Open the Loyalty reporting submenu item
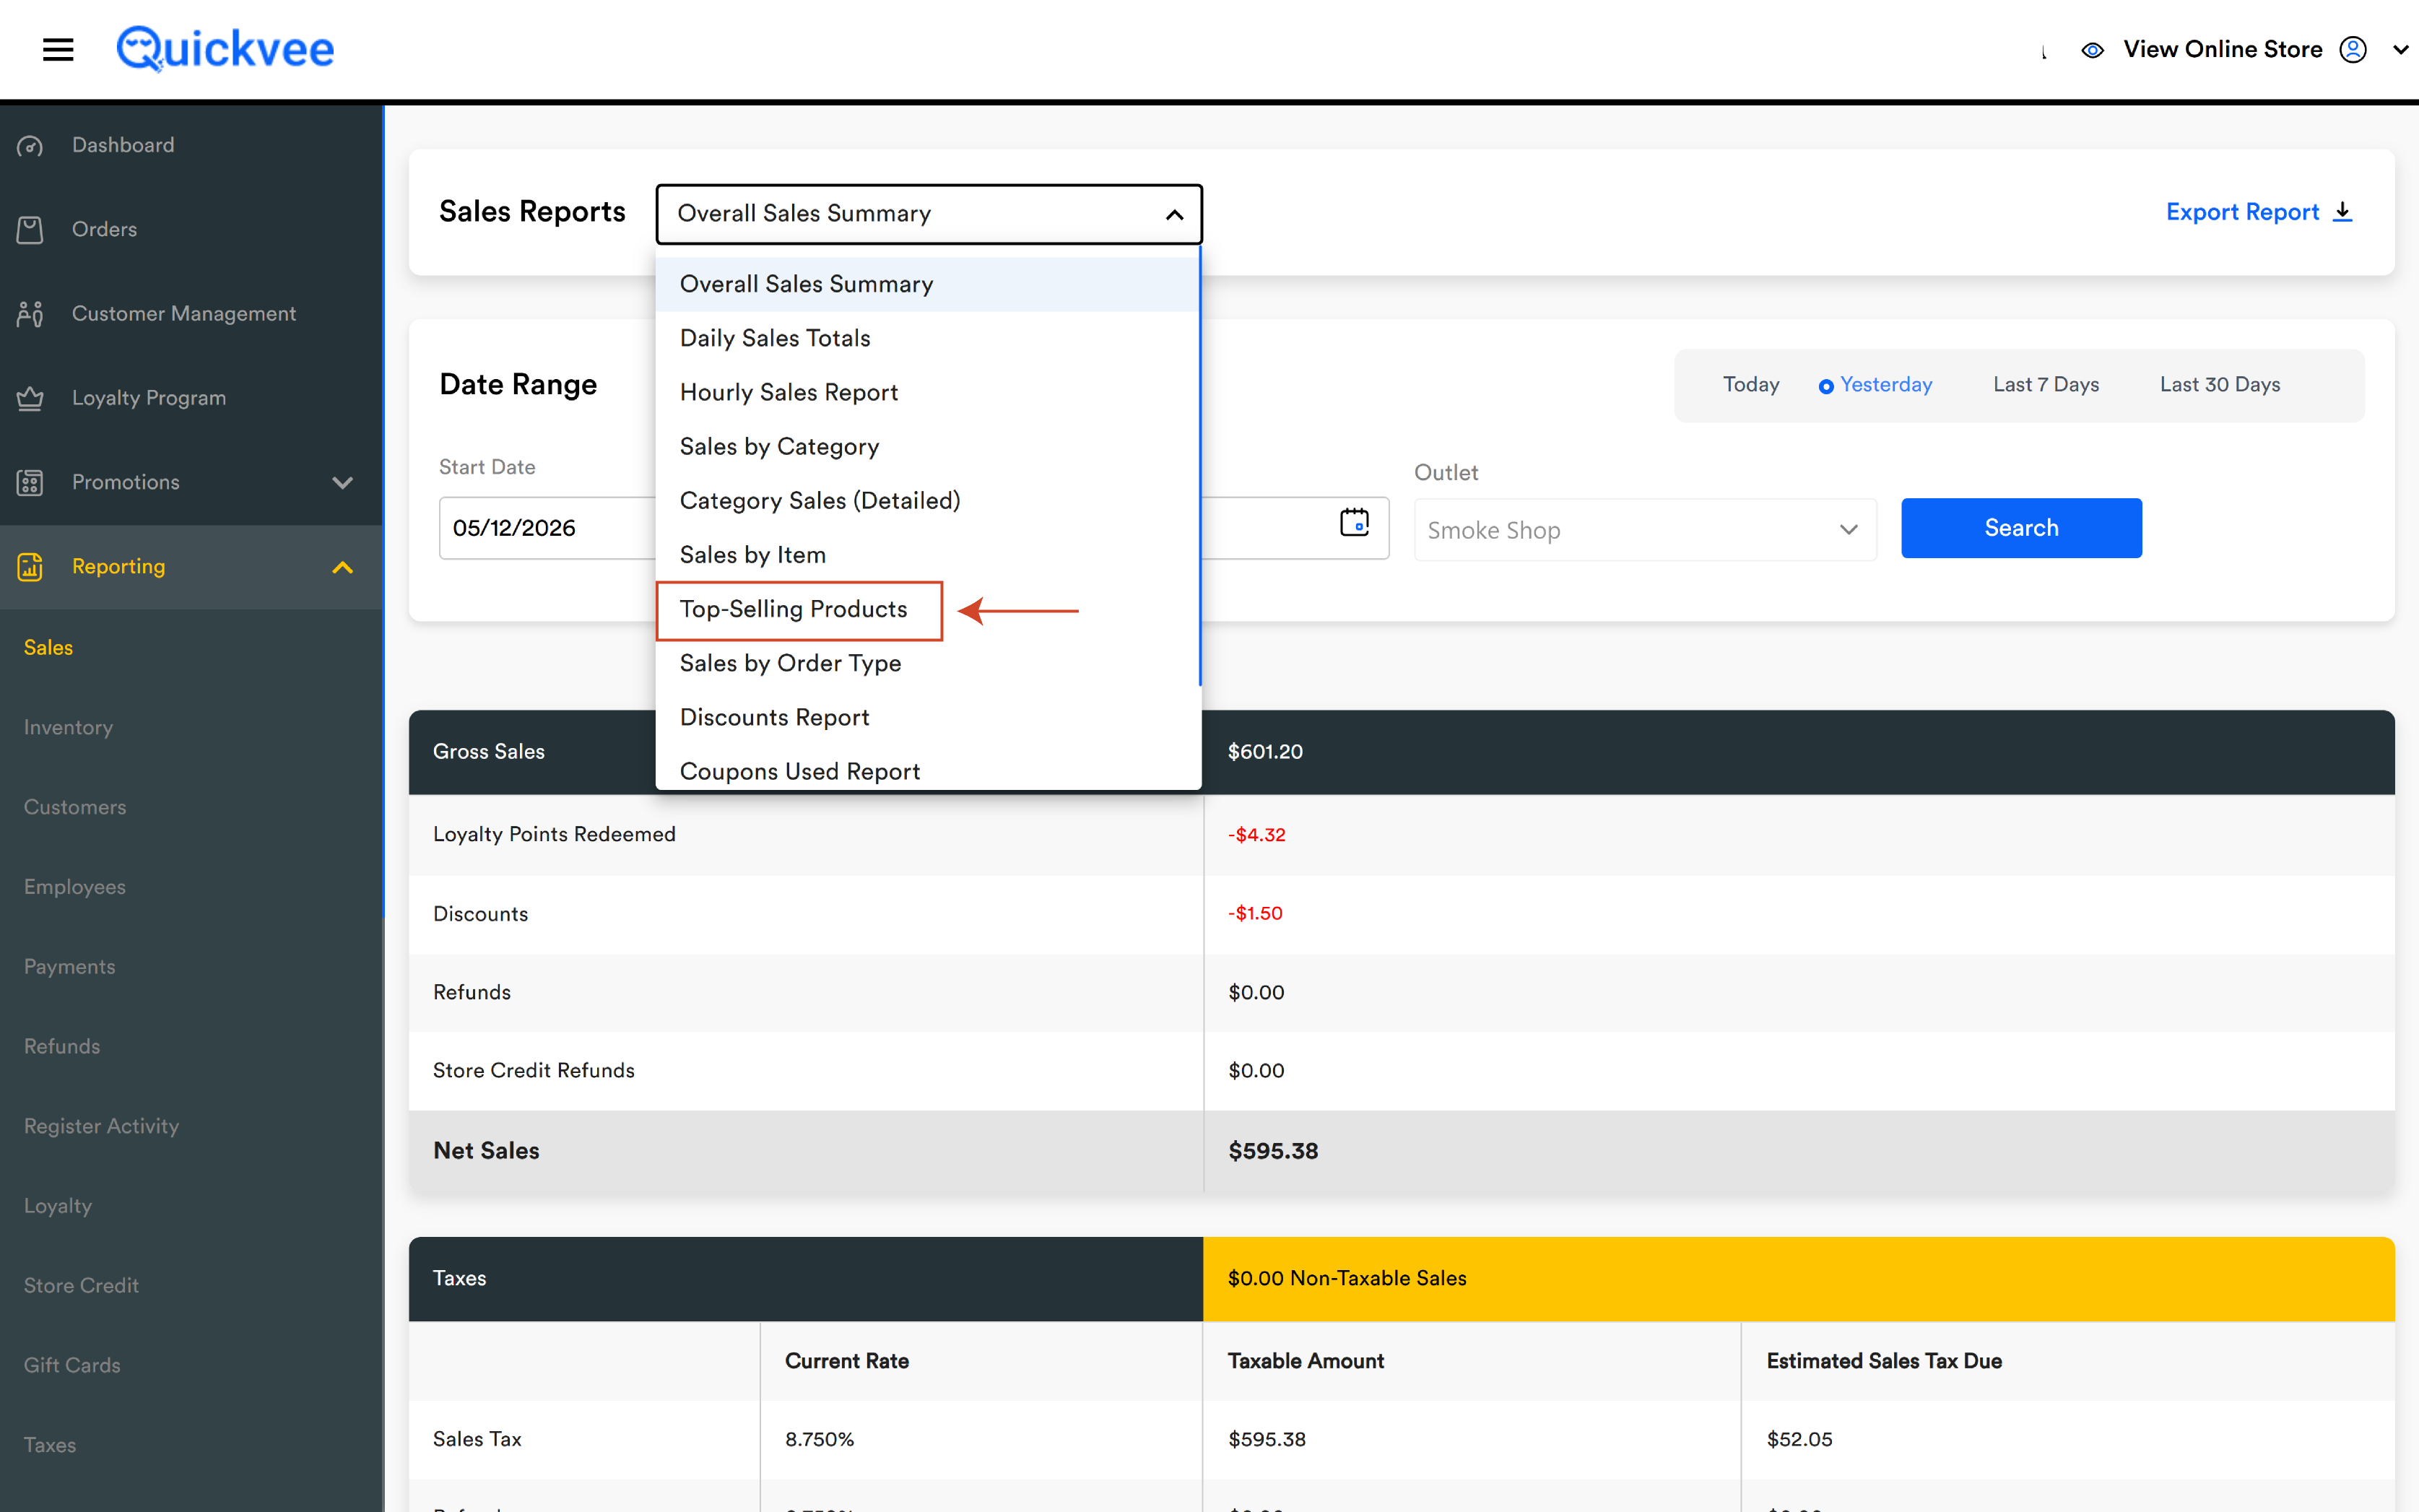 tap(58, 1206)
